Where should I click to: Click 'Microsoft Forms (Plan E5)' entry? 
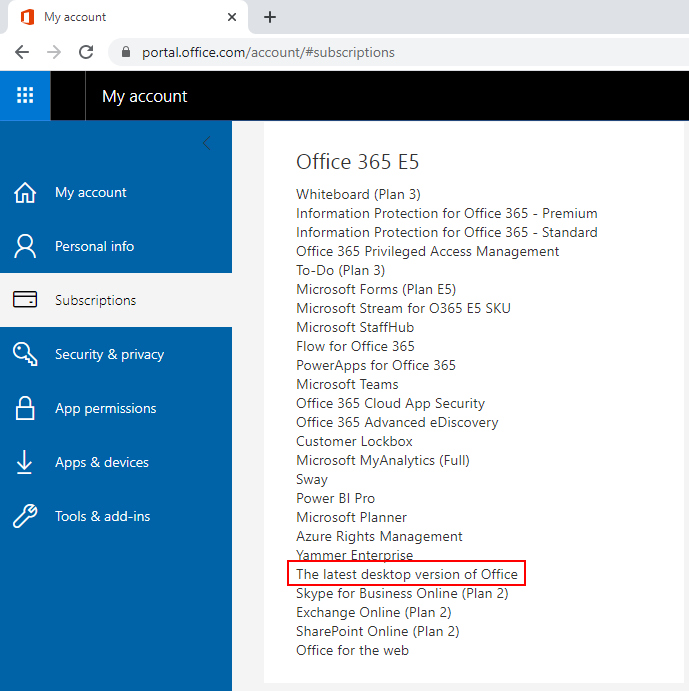tap(376, 289)
